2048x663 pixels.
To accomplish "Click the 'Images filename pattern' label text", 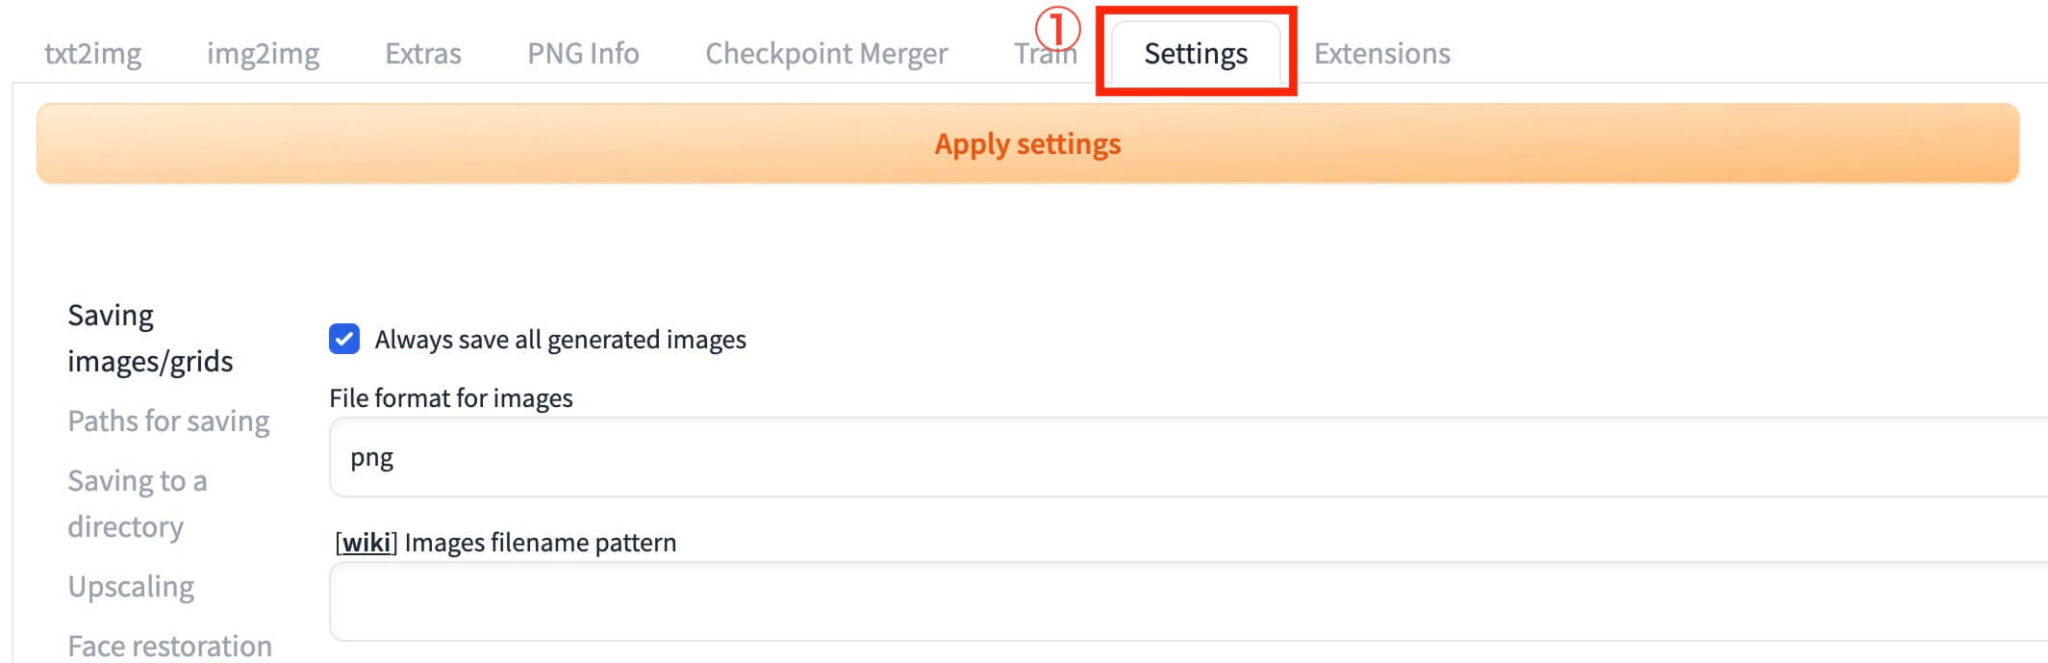I will [x=540, y=543].
